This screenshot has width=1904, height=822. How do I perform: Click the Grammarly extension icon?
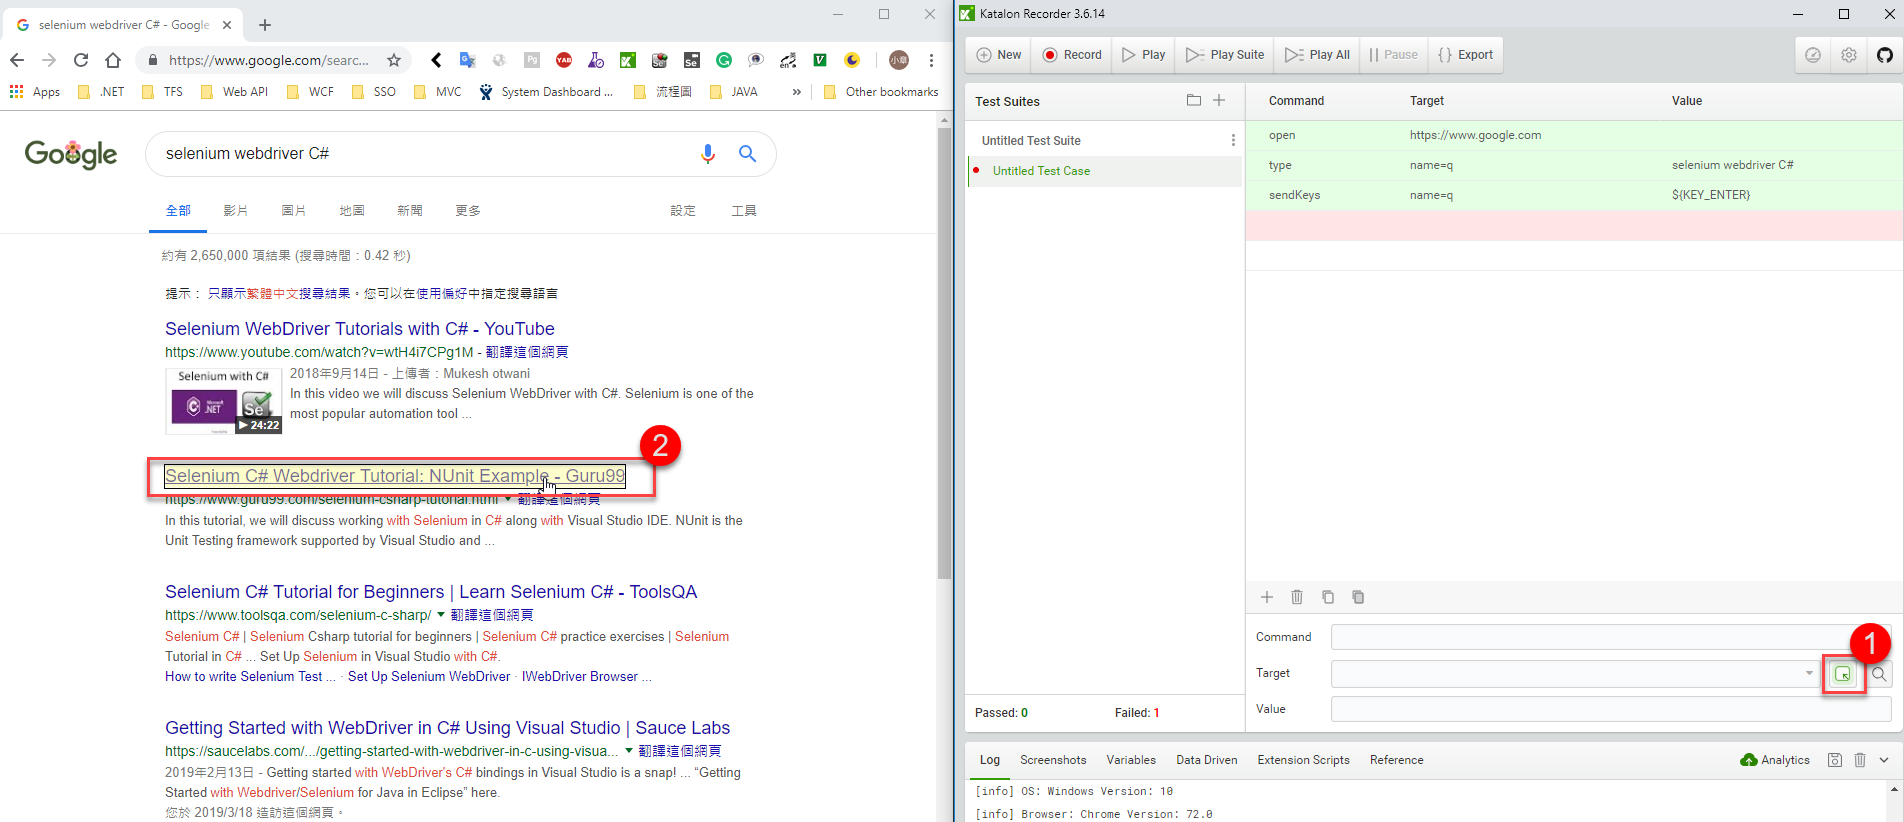pos(724,60)
